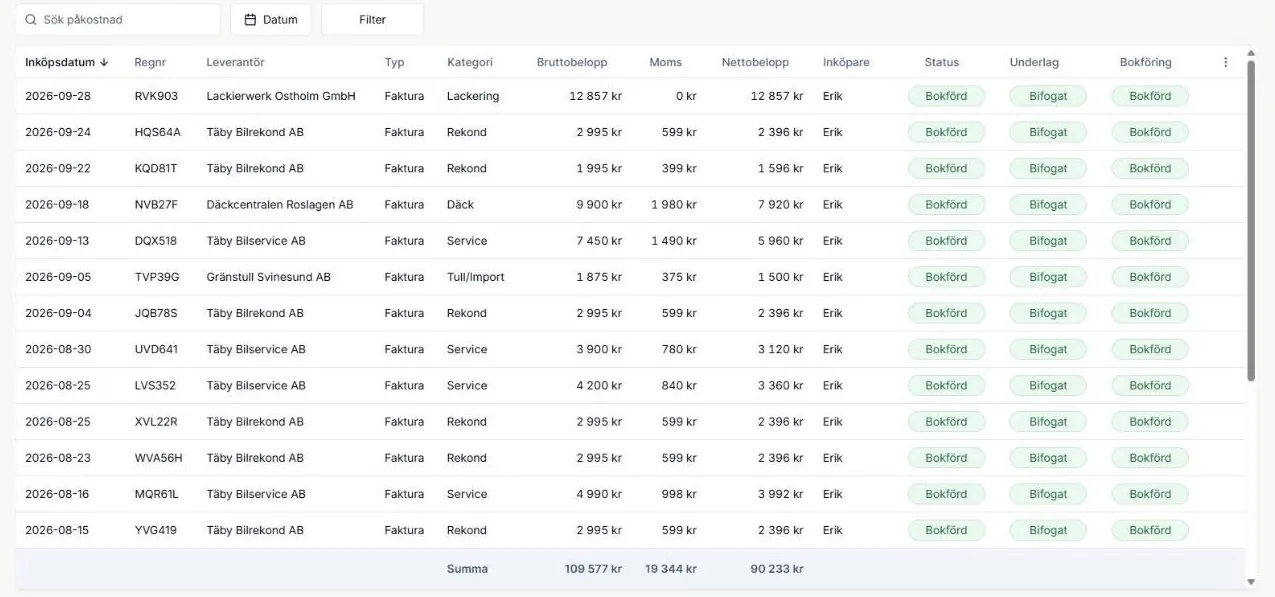
Task: Click supplier Däckcentralen Roslagen AB
Action: click(280, 205)
